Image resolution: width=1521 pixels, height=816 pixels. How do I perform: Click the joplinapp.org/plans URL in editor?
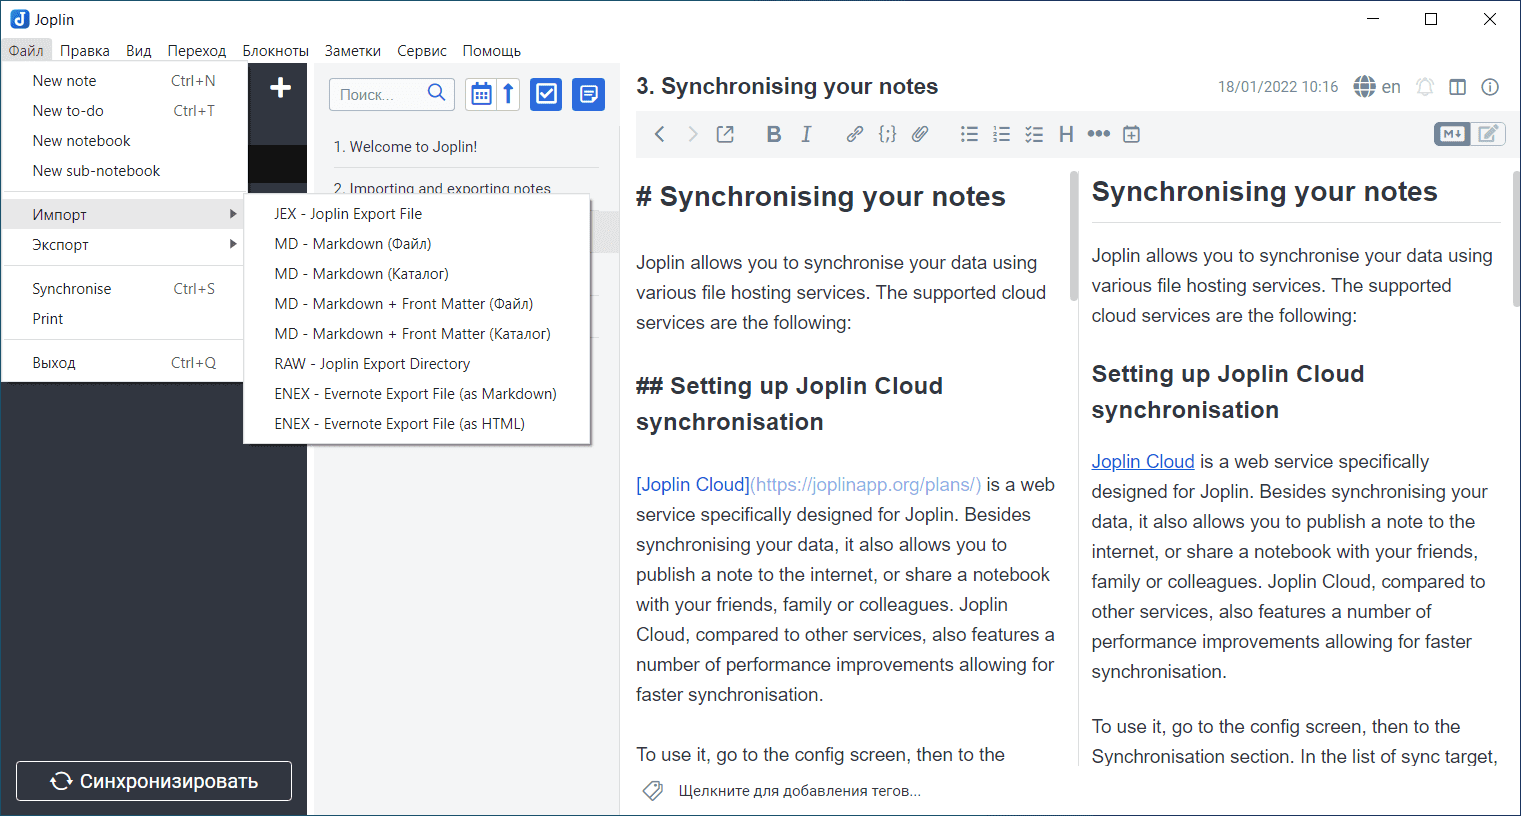point(866,485)
